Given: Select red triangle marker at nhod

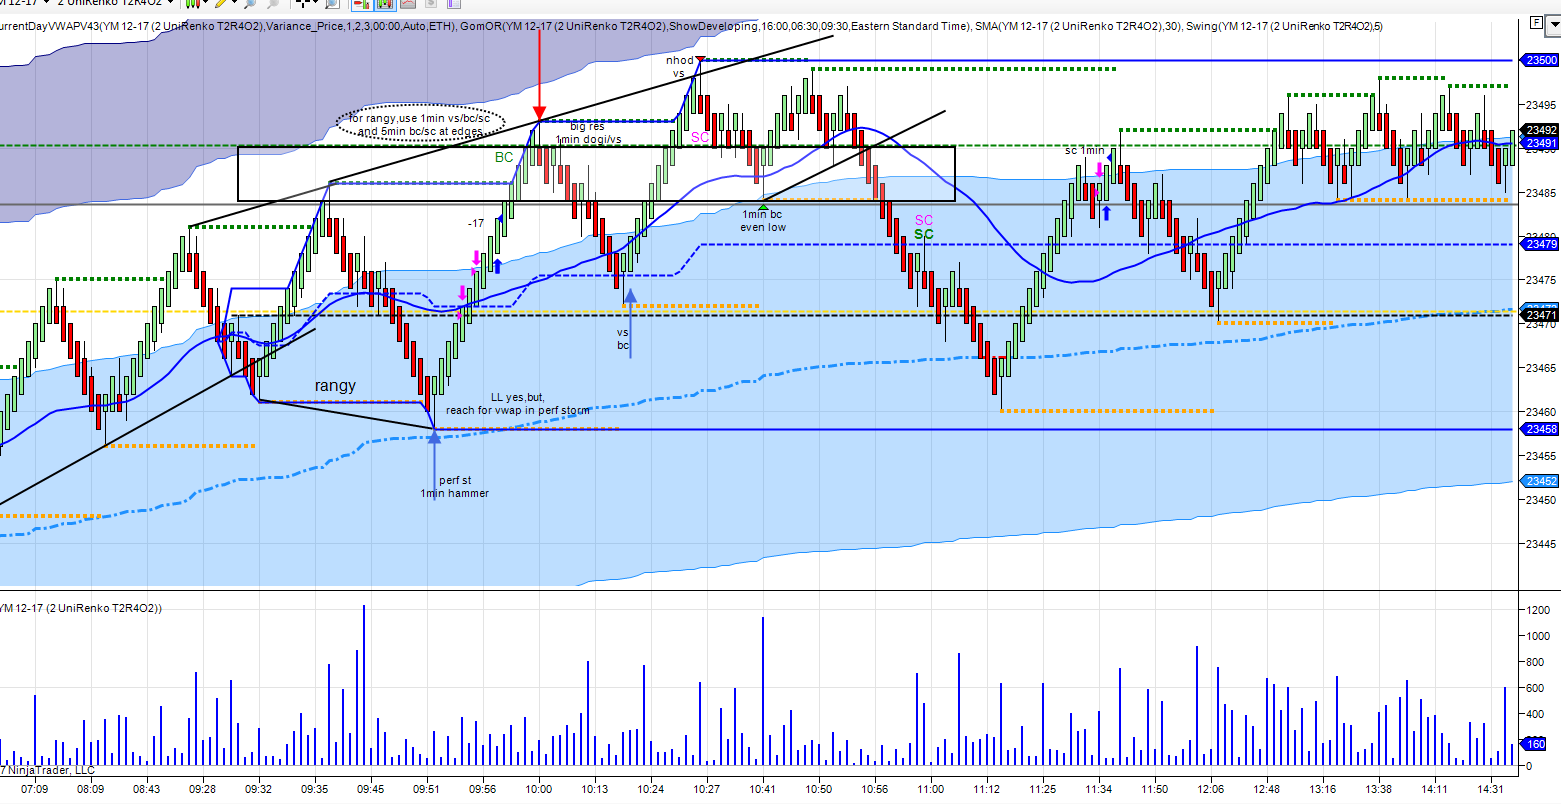Looking at the screenshot, I should click(x=700, y=60).
